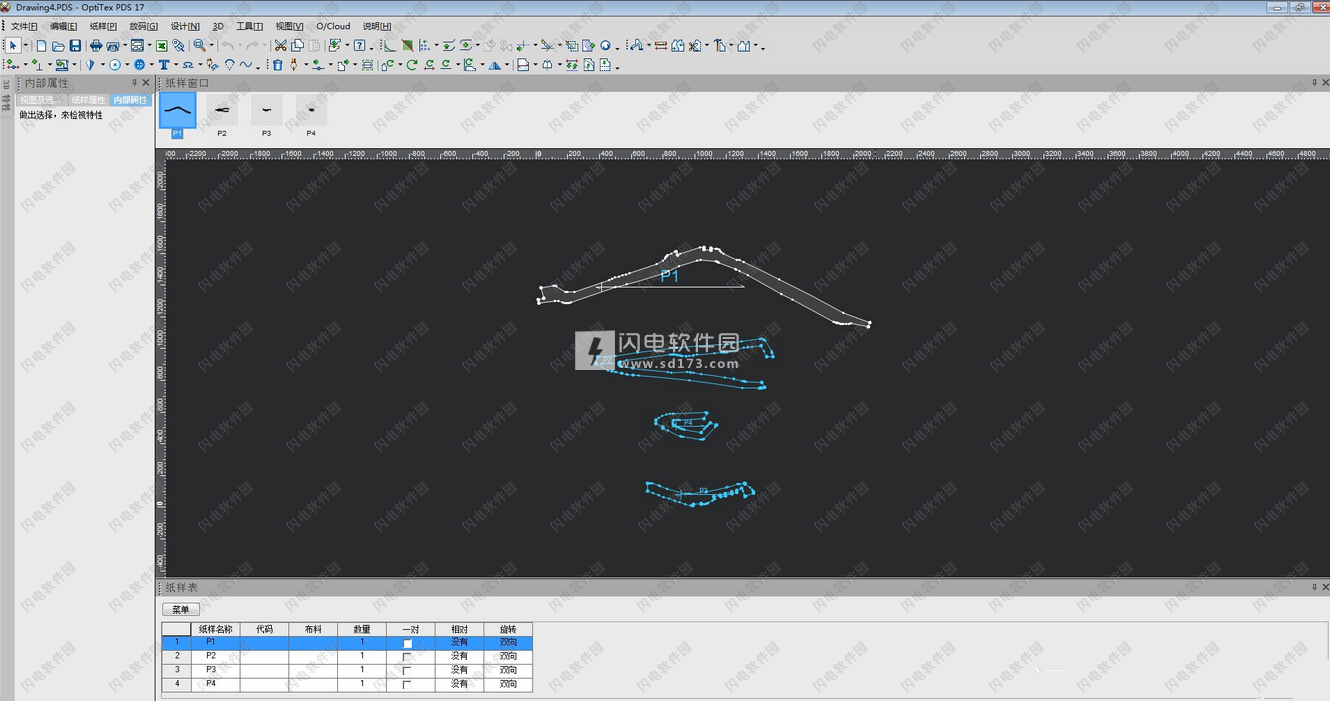Open the 编辑[E] menu
The width and height of the screenshot is (1330, 701).
(63, 26)
